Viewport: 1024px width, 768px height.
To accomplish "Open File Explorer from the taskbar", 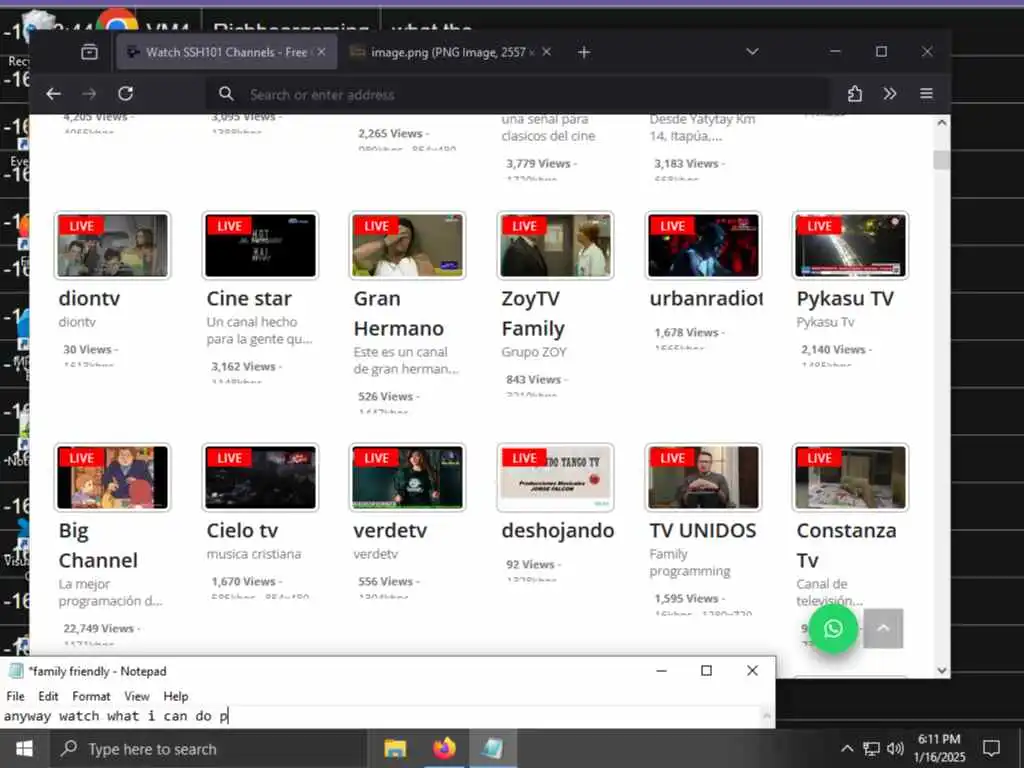I will coord(395,748).
